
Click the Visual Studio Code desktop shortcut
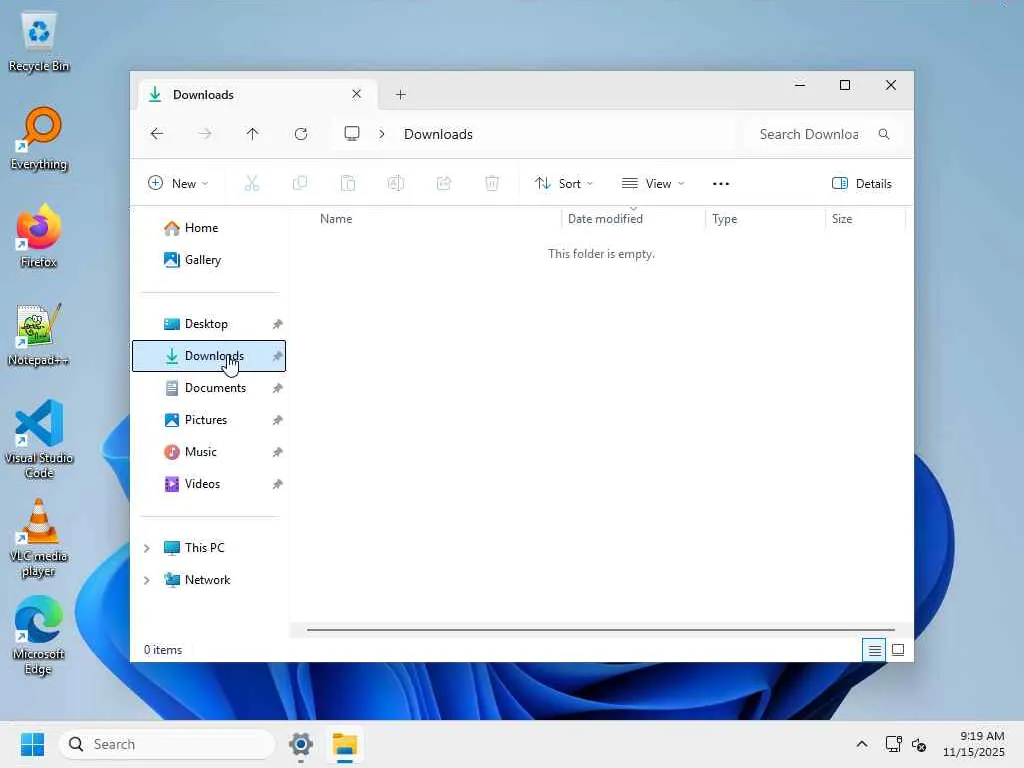(39, 439)
